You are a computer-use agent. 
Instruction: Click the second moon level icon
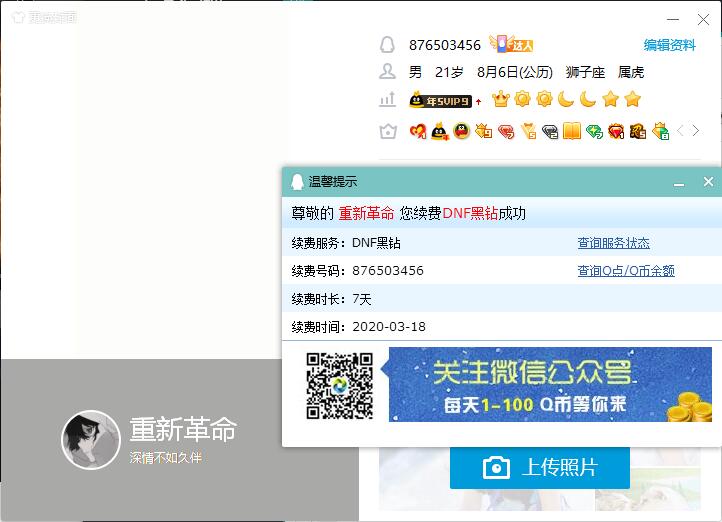point(588,99)
